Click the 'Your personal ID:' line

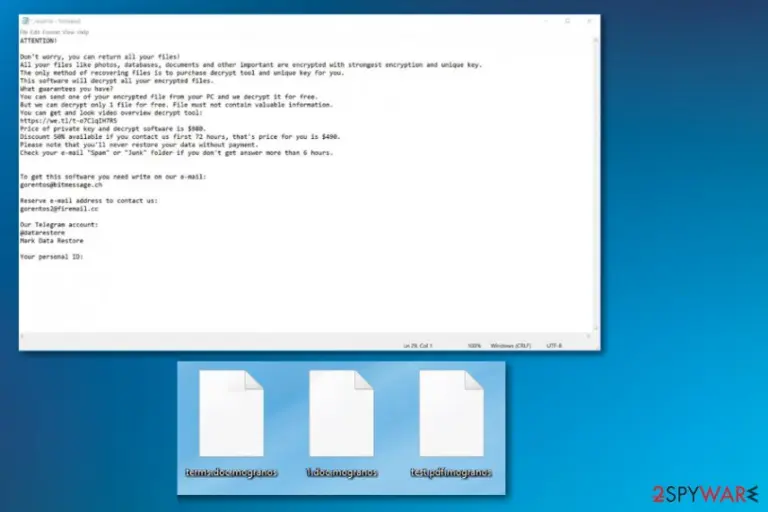pos(52,257)
